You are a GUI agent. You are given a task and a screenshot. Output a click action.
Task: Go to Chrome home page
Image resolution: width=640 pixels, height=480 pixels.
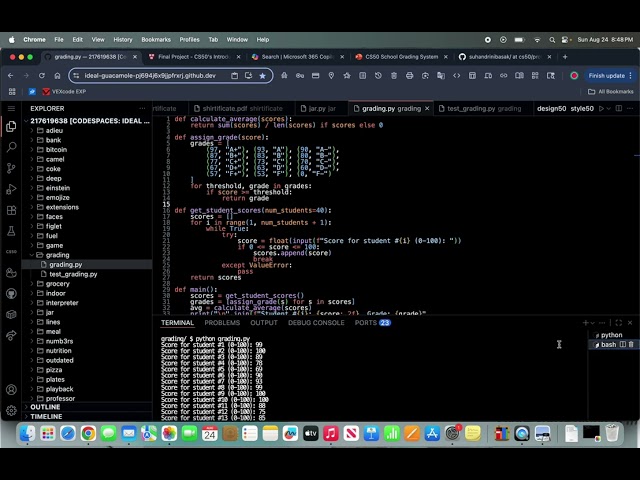57,76
